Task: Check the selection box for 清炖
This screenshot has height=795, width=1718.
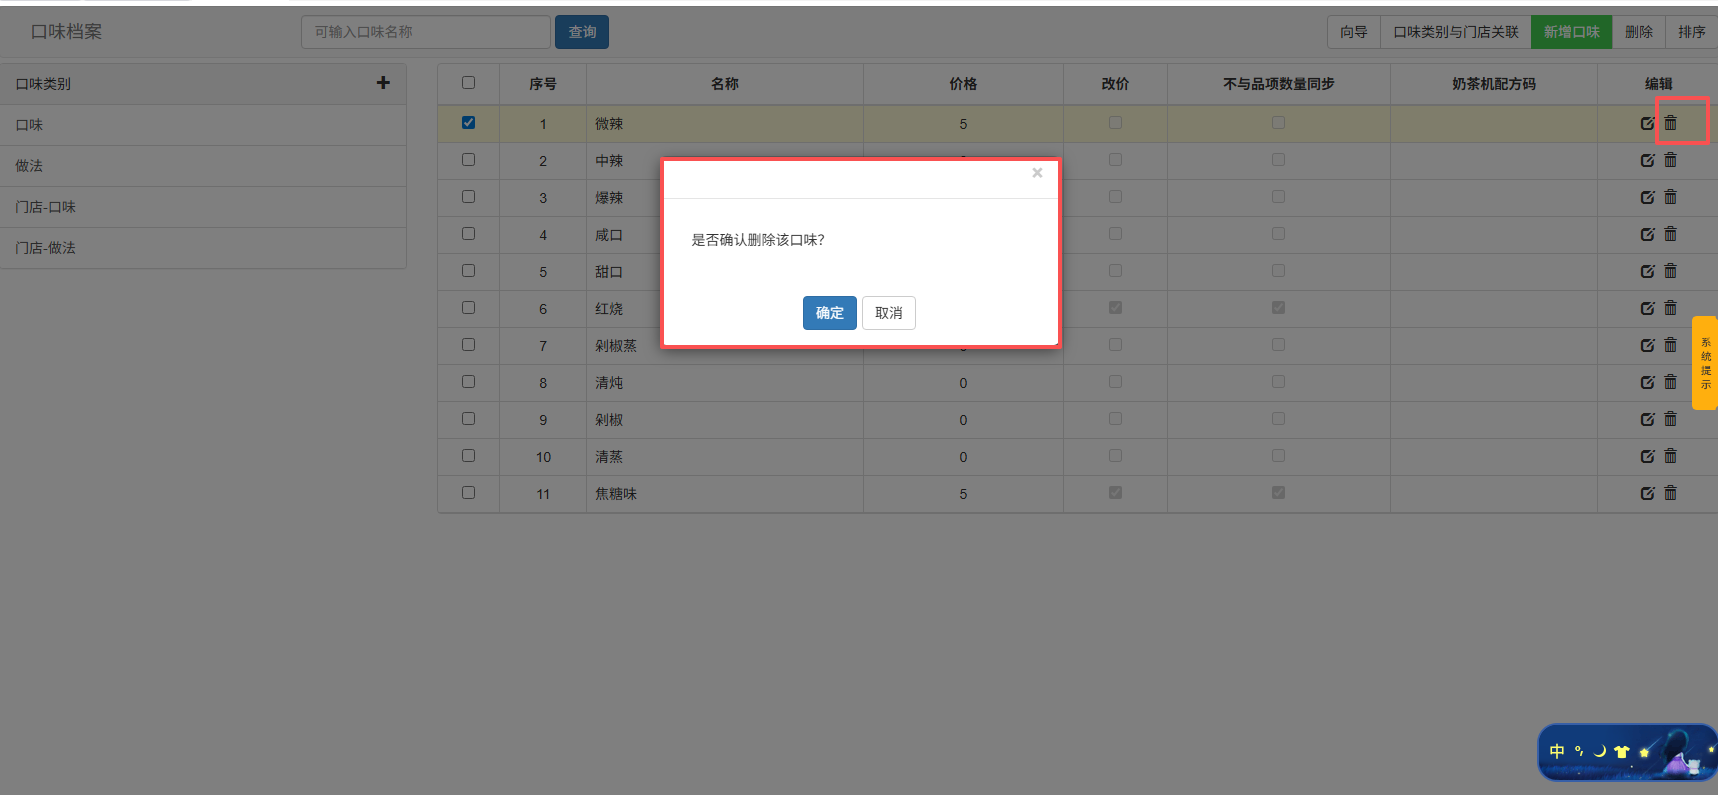Action: 468,382
